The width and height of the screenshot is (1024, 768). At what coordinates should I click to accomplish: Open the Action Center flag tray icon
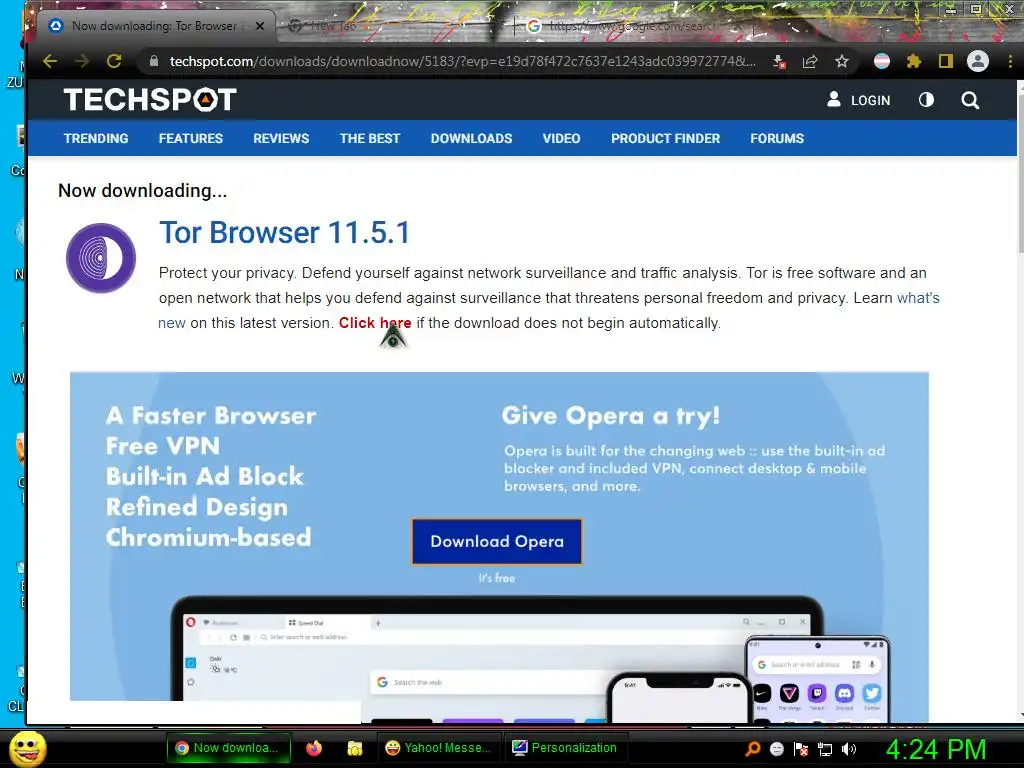pyautogui.click(x=801, y=749)
